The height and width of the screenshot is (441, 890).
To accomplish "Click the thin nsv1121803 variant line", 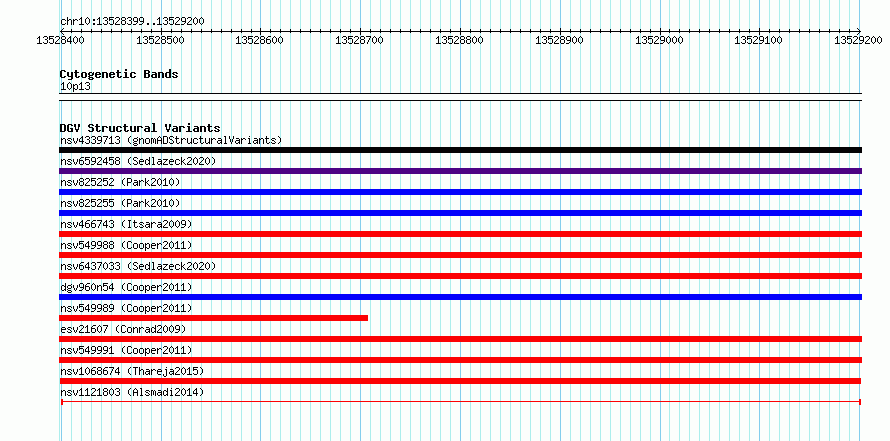I will (460, 402).
